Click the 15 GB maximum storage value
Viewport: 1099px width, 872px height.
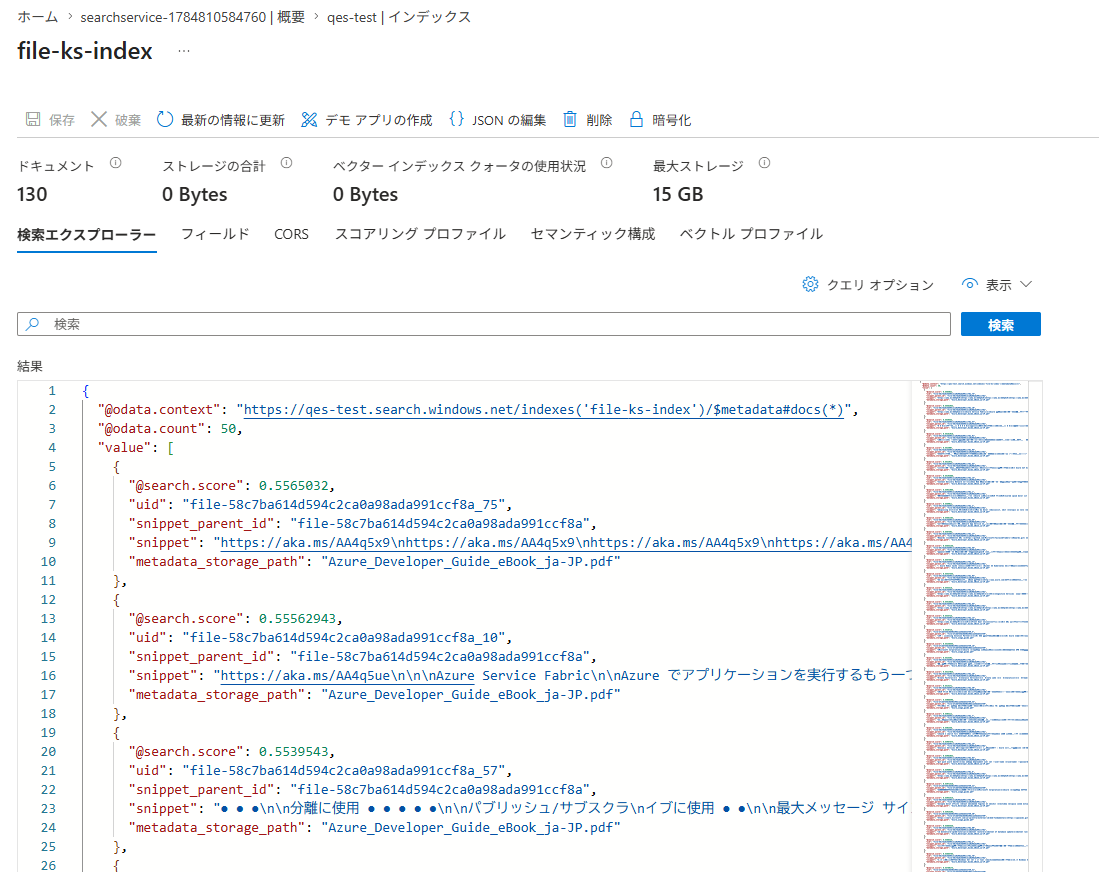click(678, 194)
